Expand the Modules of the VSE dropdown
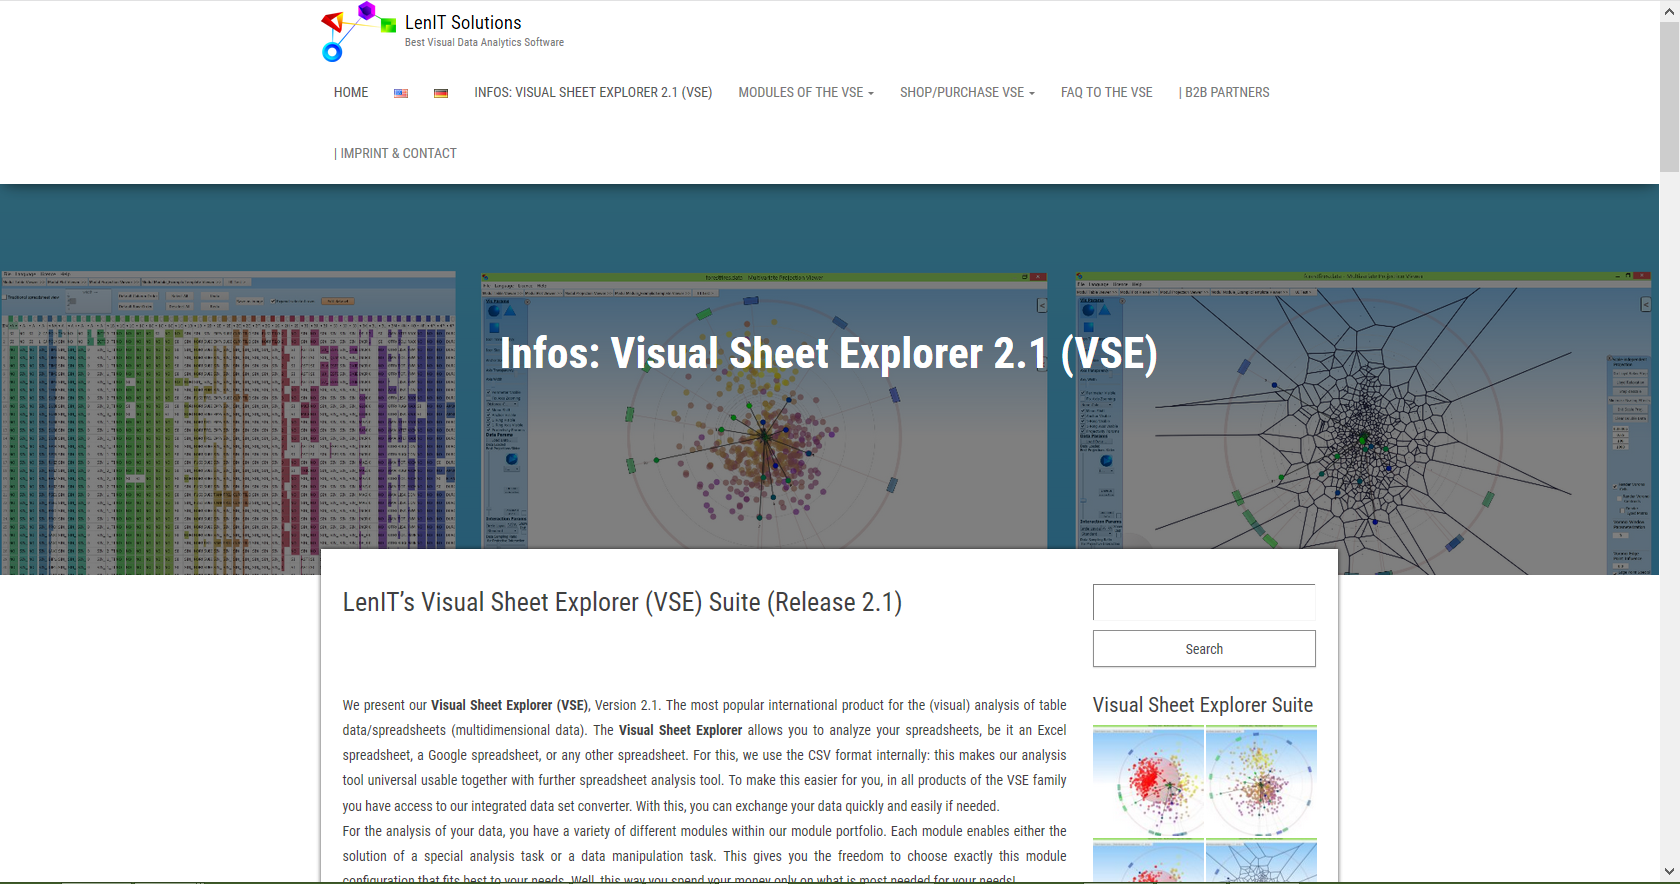 tap(805, 93)
